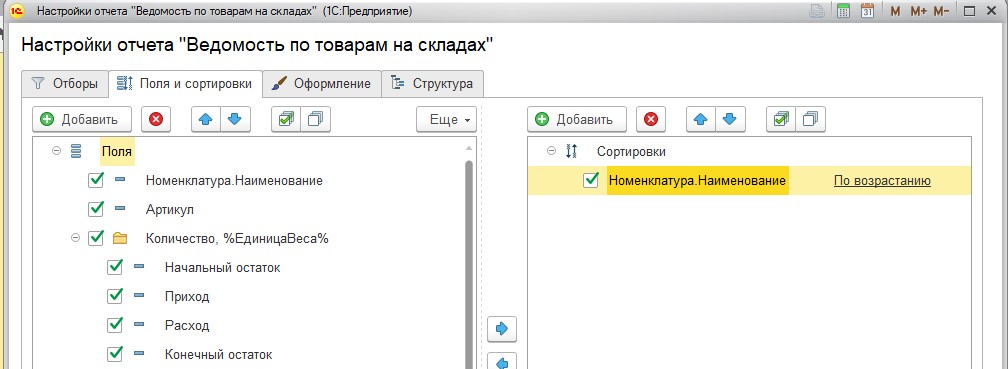Switch to the Структура tab
Image resolution: width=1008 pixels, height=369 pixels.
pyautogui.click(x=433, y=84)
